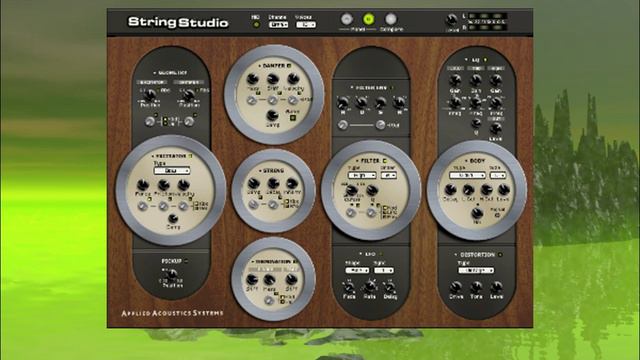Toggle the Pickup module on/off LED

[186, 261]
